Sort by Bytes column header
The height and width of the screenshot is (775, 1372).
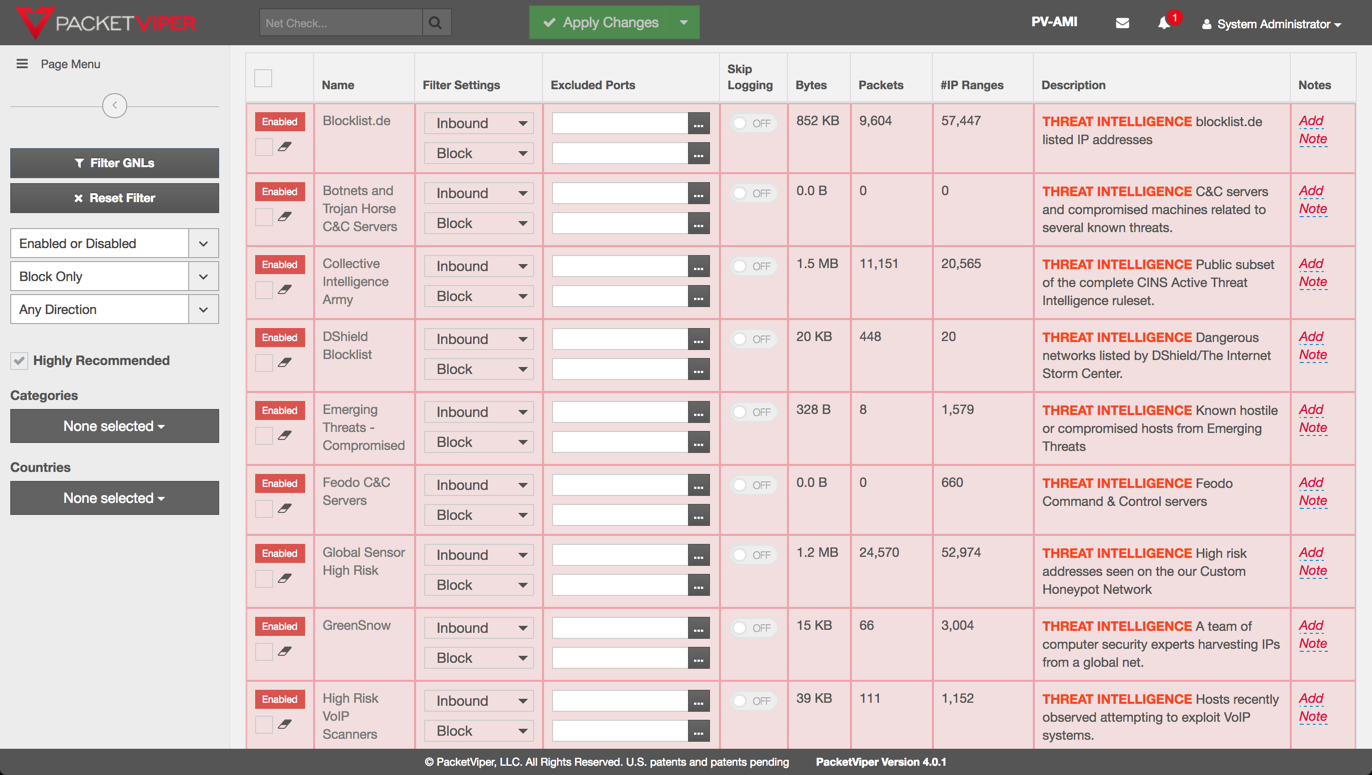(811, 85)
